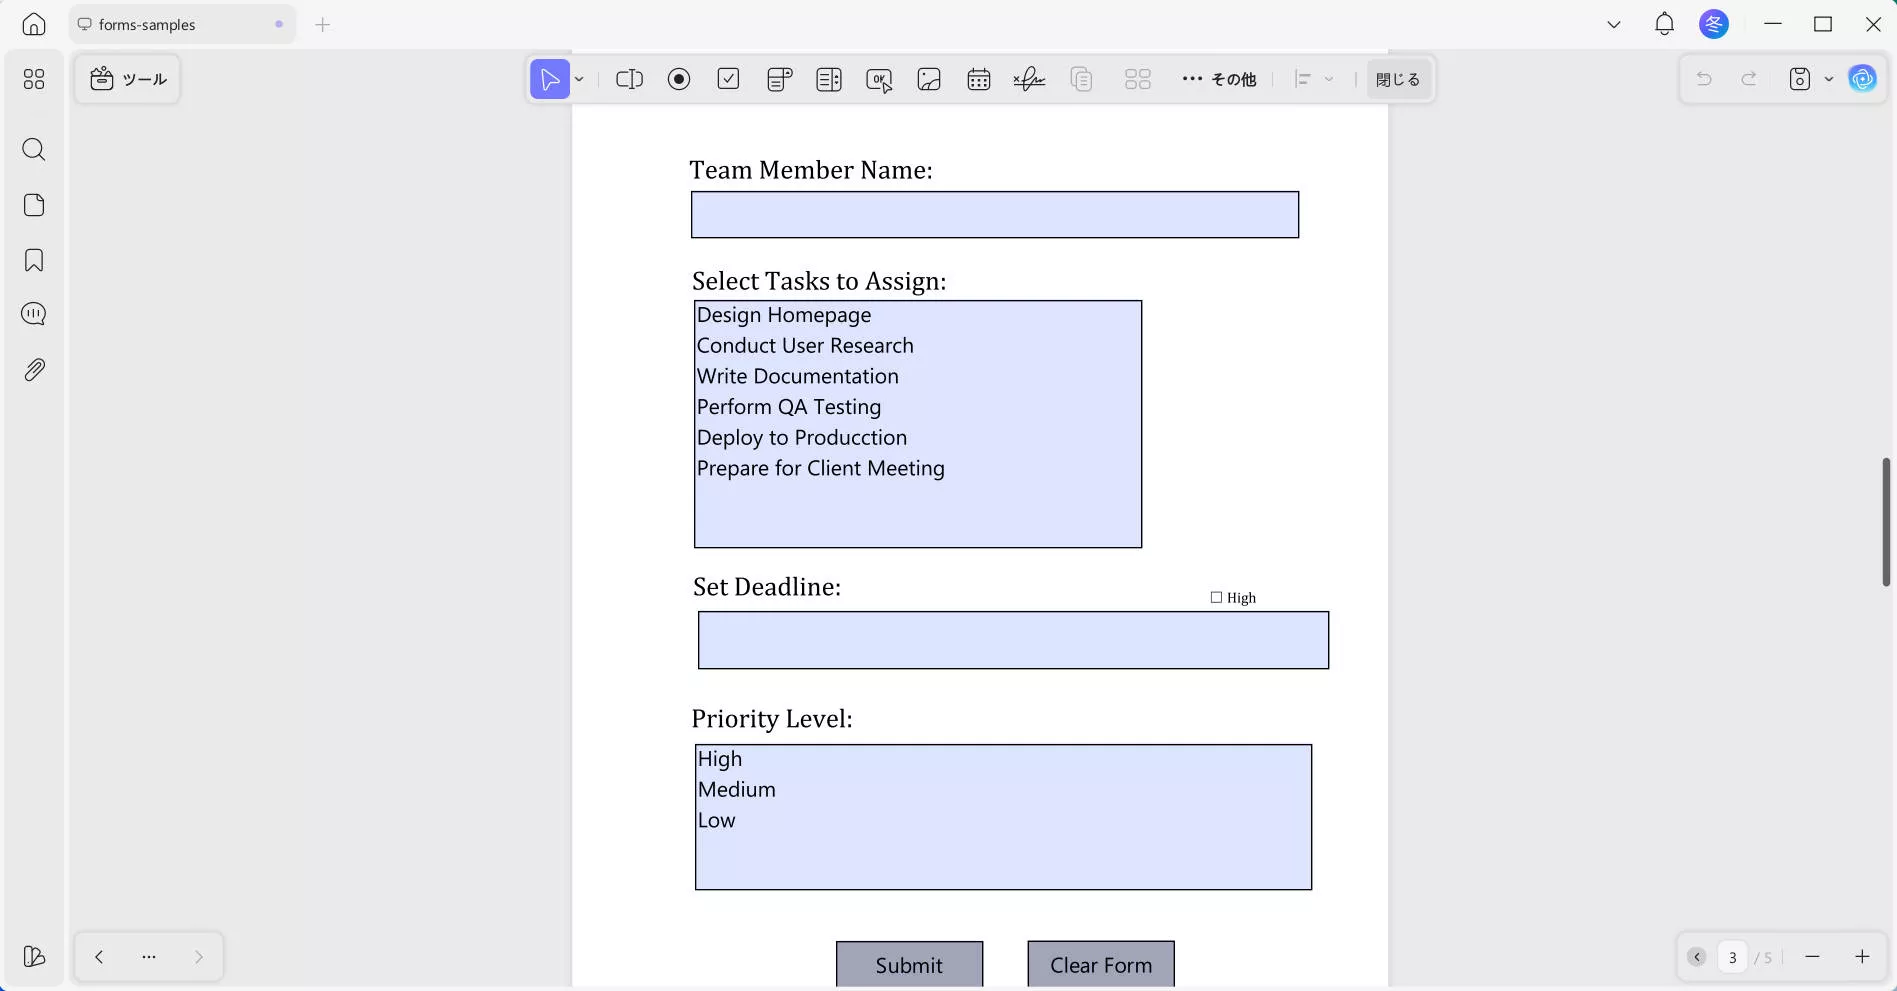The width and height of the screenshot is (1897, 991).
Task: Select the text field form tool
Action: pos(629,79)
